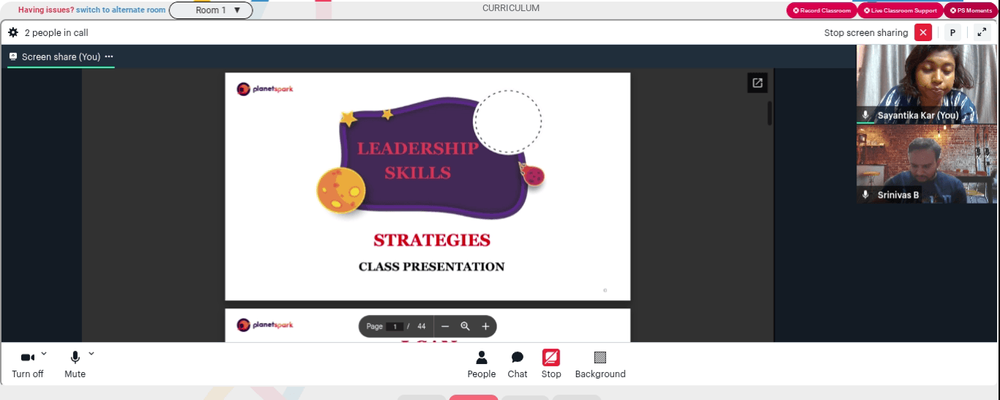Open the People panel
The image size is (1000, 400).
tap(482, 364)
